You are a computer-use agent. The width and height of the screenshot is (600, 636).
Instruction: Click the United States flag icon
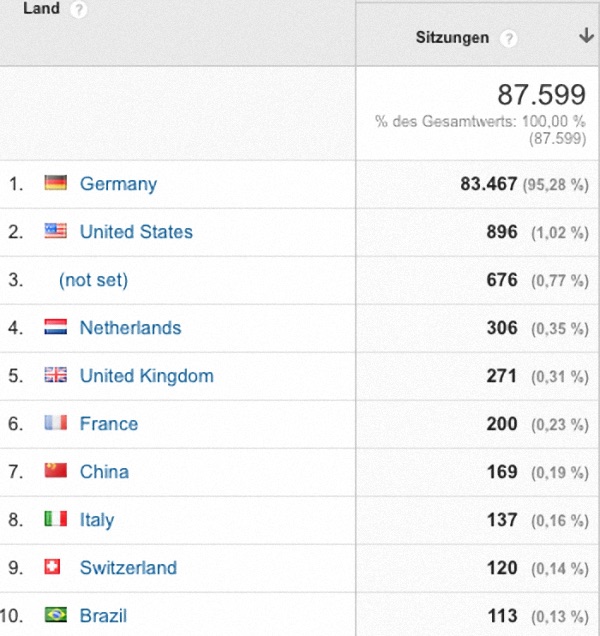pyautogui.click(x=56, y=231)
